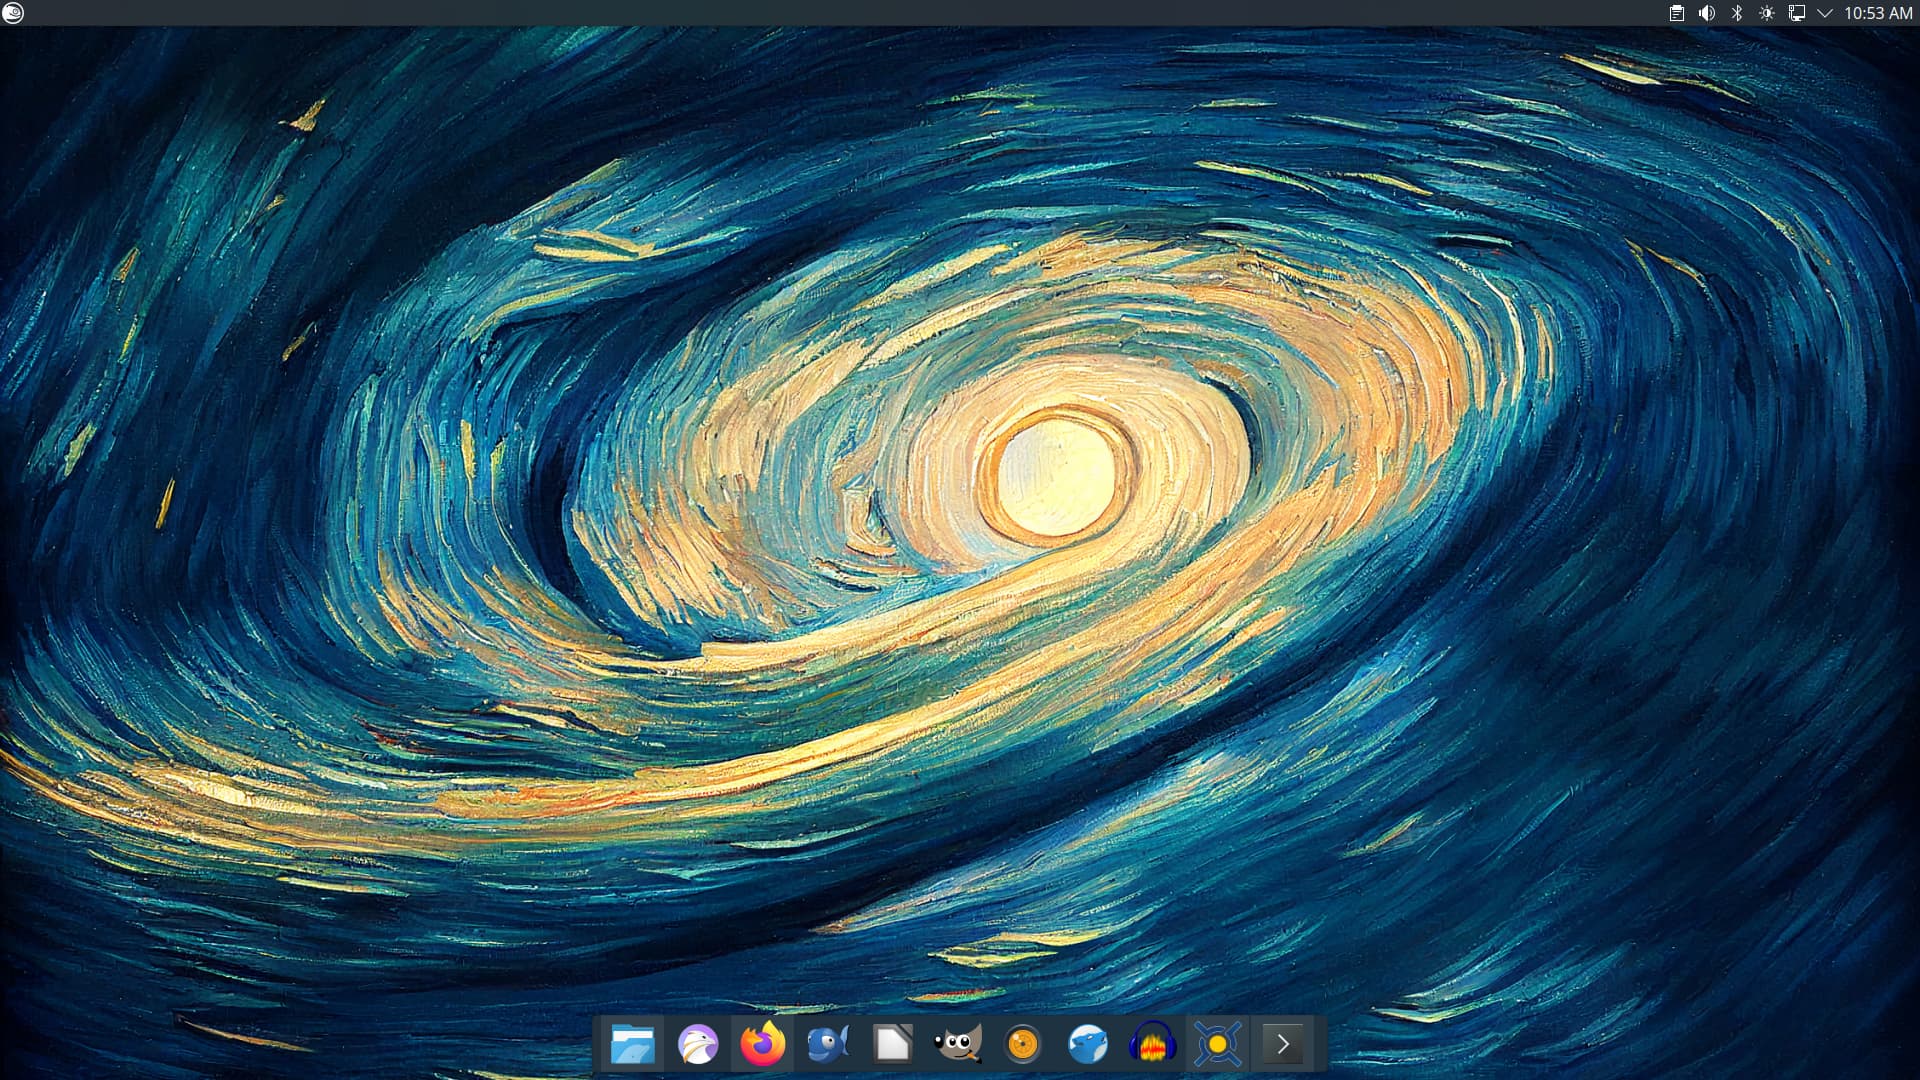This screenshot has width=1920, height=1080.
Task: Open the Dolphin file manager folder icon
Action: tap(632, 1045)
